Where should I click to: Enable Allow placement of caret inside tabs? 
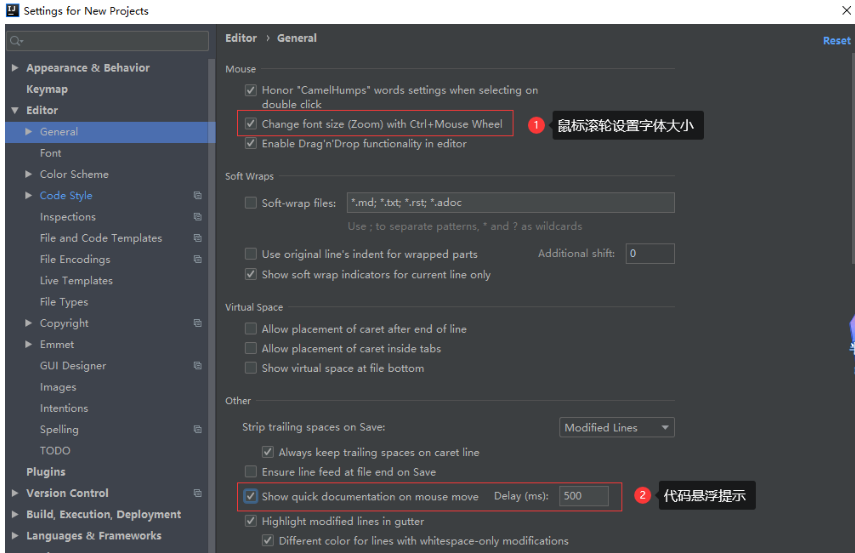[x=251, y=348]
